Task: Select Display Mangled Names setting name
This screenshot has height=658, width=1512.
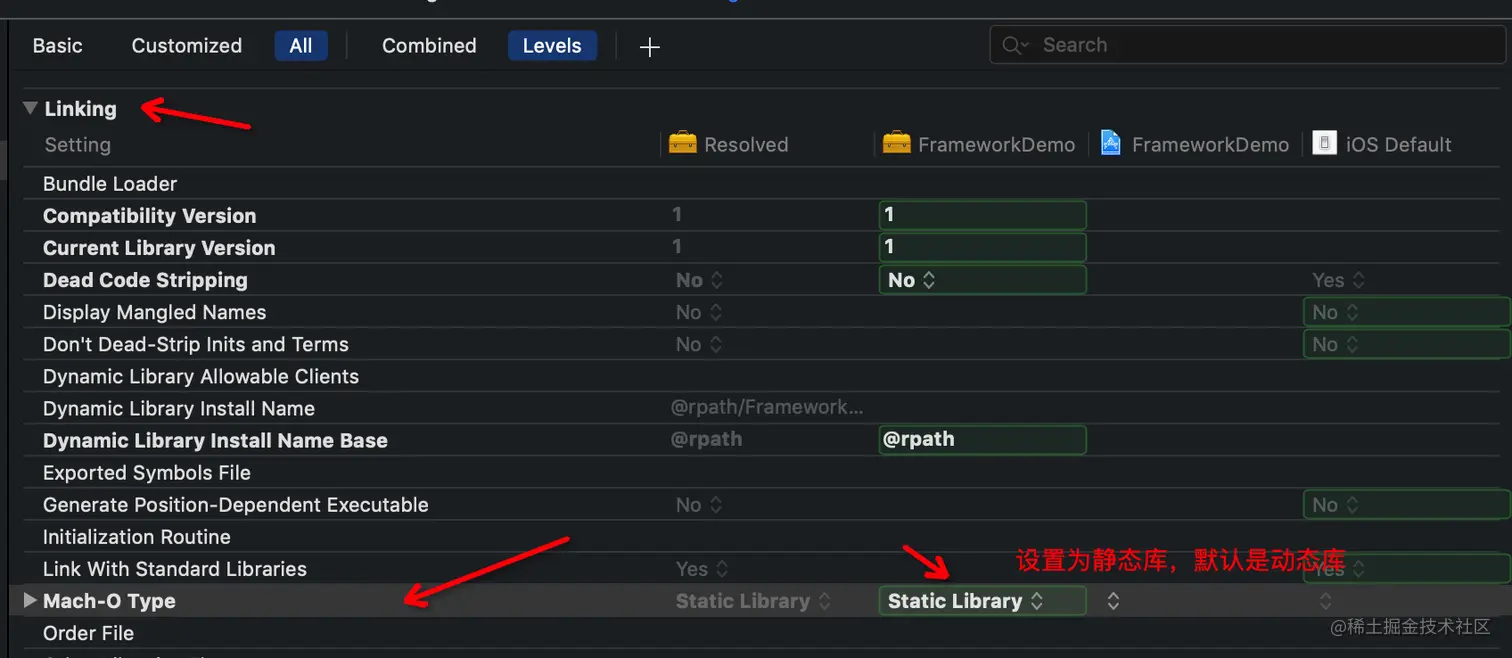Action: [x=154, y=312]
